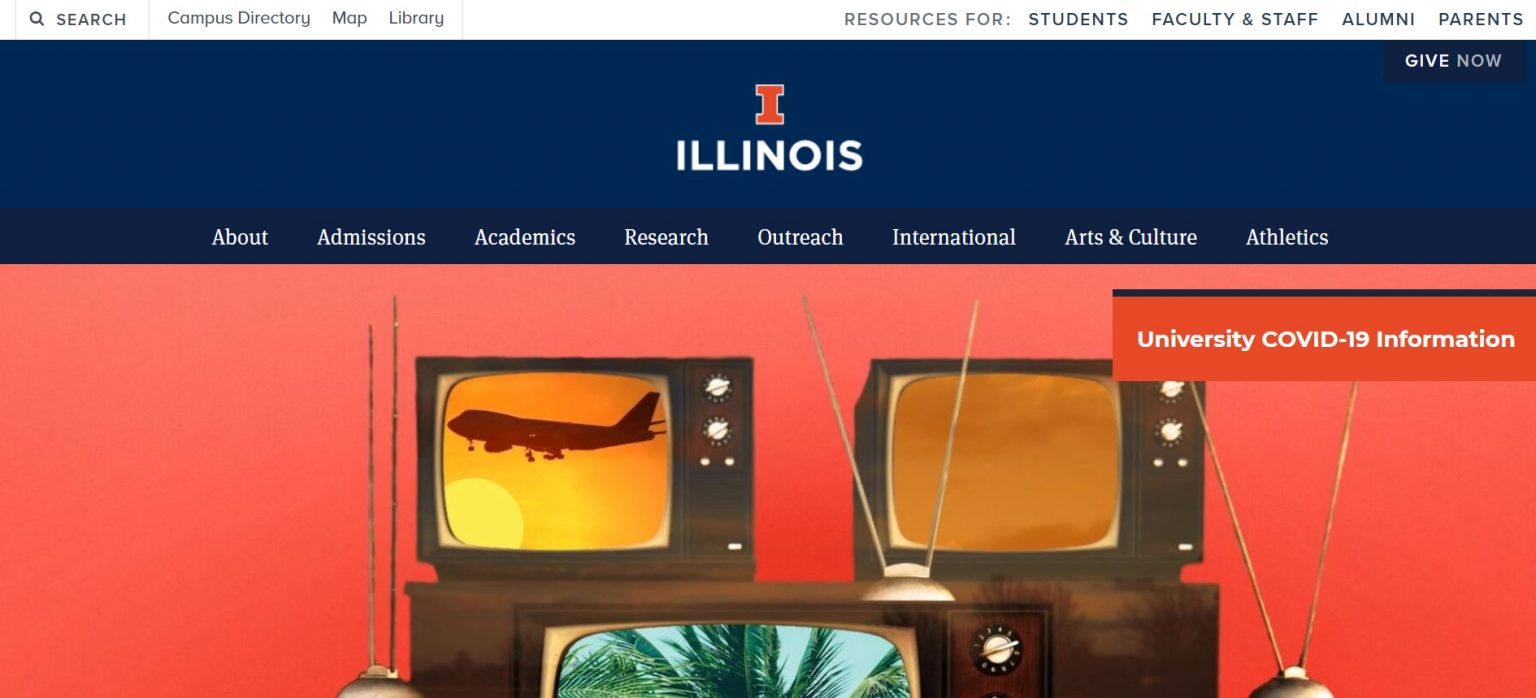This screenshot has height=698, width=1536.
Task: Open the International menu
Action: (x=954, y=237)
